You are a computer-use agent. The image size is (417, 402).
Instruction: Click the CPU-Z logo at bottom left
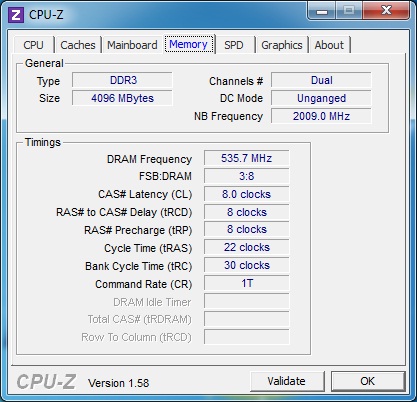point(46,382)
